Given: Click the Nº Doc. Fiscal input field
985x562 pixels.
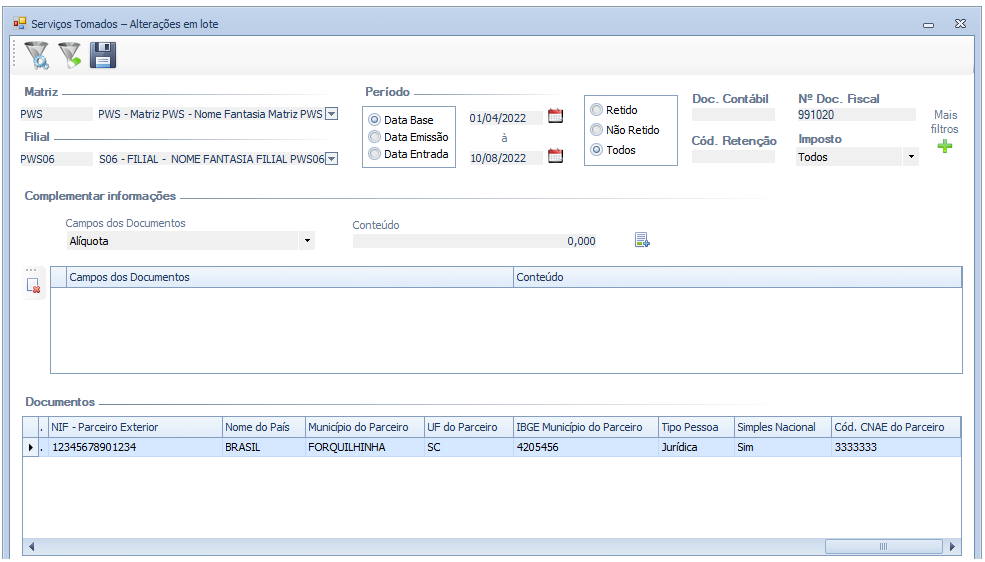Looking at the screenshot, I should pos(855,115).
